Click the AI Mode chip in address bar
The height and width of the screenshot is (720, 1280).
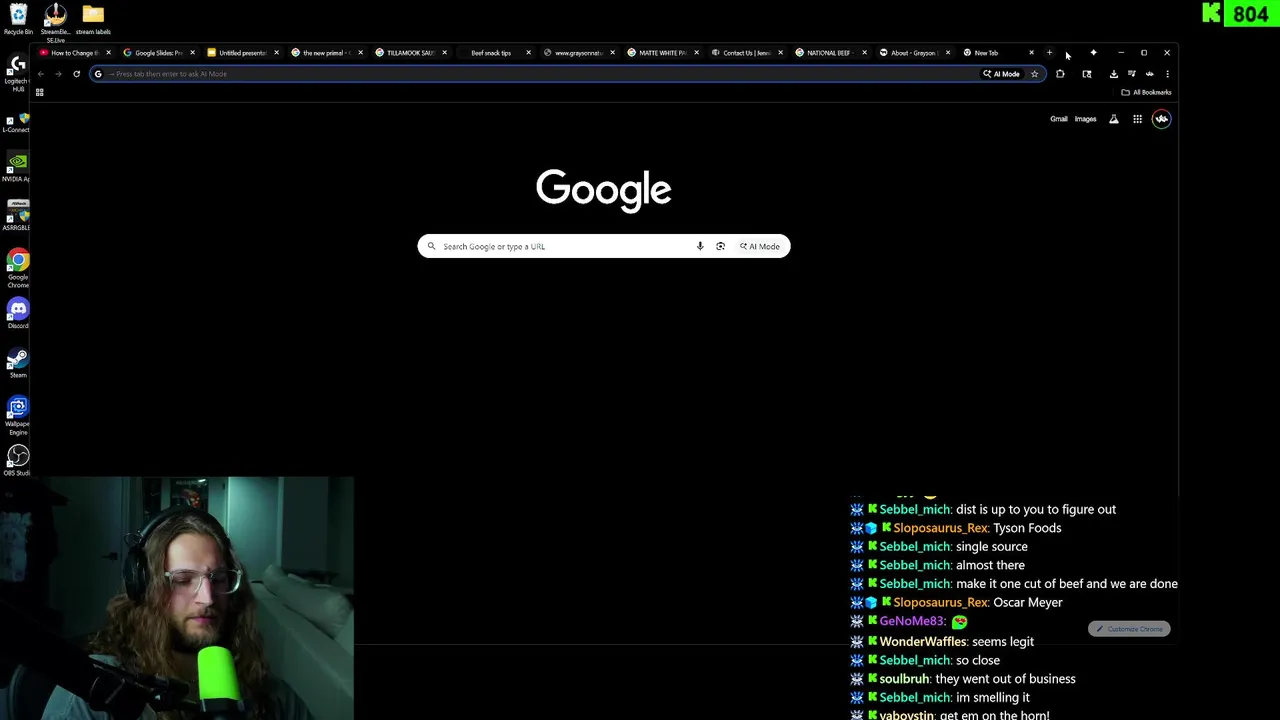coord(1001,74)
